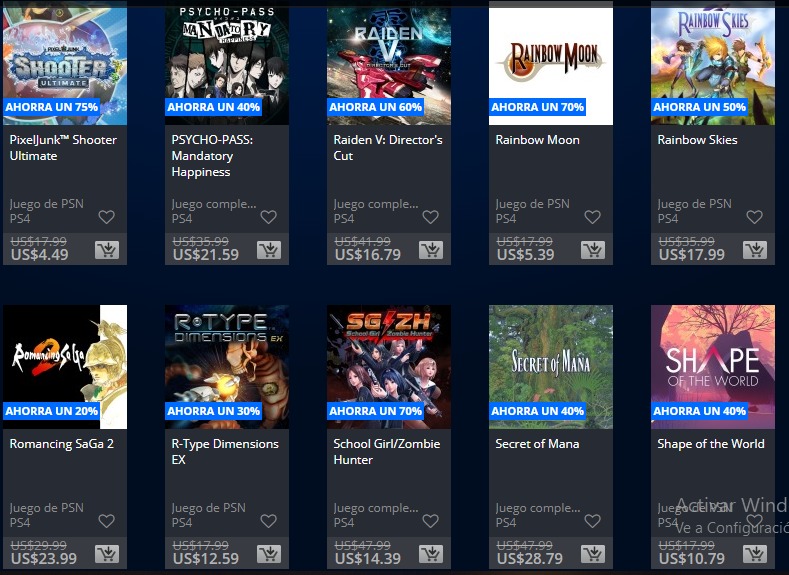The height and width of the screenshot is (575, 789).
Task: Toggle wishlist heart for Rainbow Moon
Action: tap(592, 217)
